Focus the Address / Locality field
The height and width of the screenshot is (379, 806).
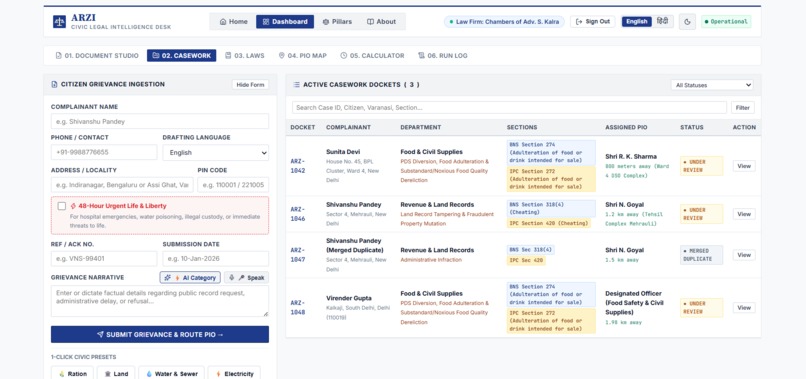coord(122,185)
